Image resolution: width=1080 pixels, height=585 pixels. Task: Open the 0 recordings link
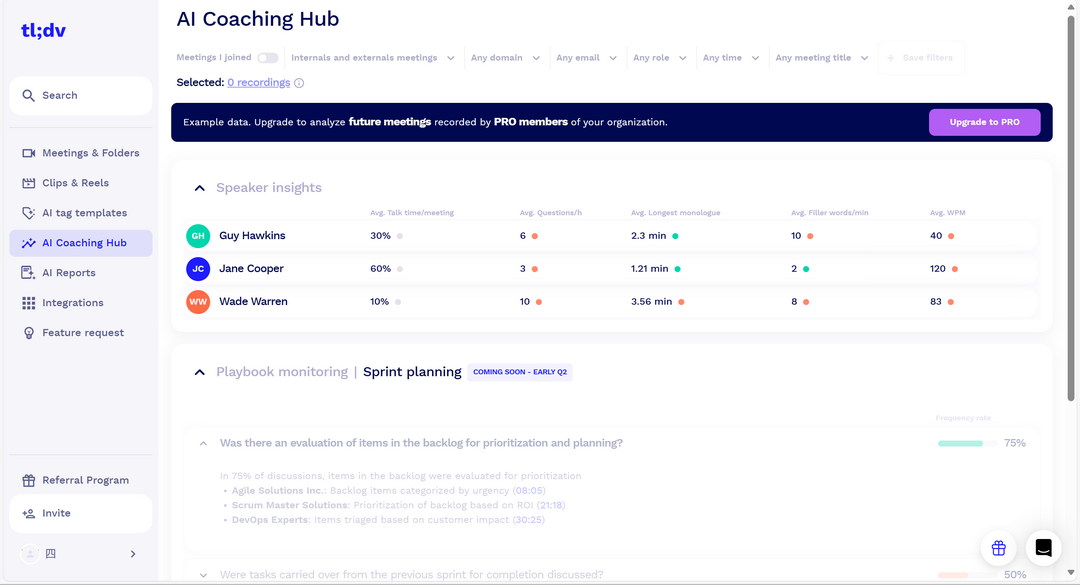click(258, 82)
